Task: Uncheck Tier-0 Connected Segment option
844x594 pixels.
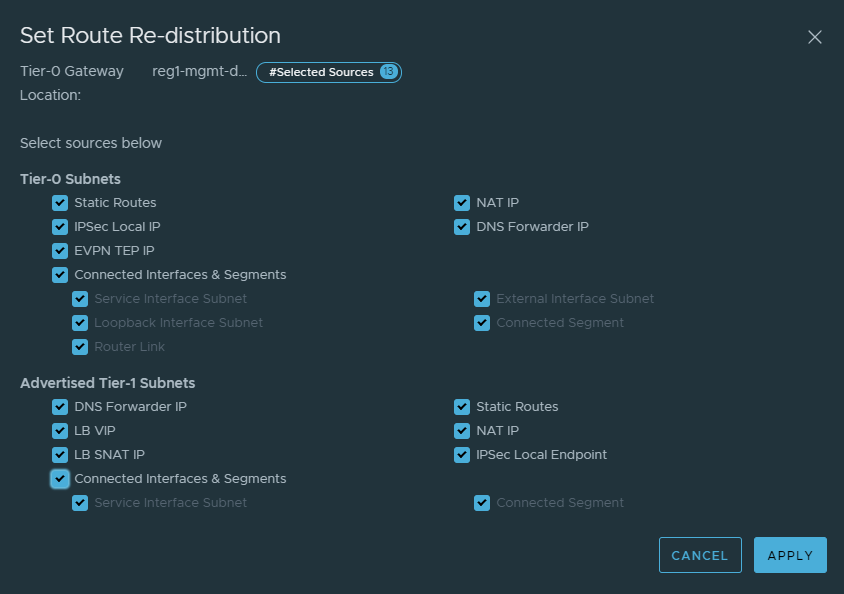Action: pyautogui.click(x=482, y=323)
